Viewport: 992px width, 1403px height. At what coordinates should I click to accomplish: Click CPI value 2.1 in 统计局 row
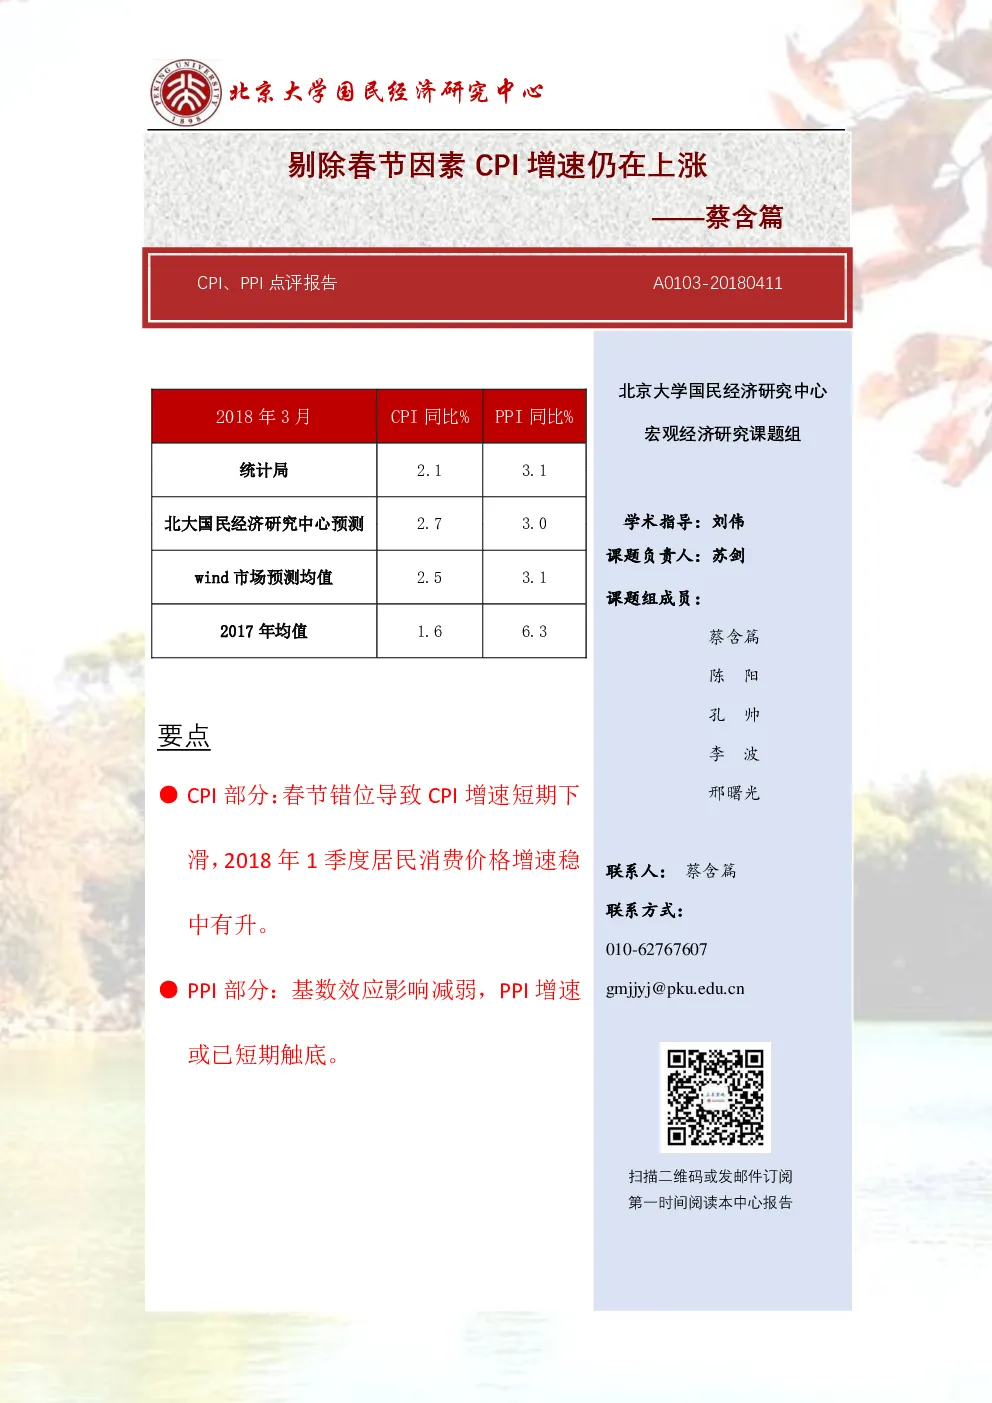click(x=429, y=470)
